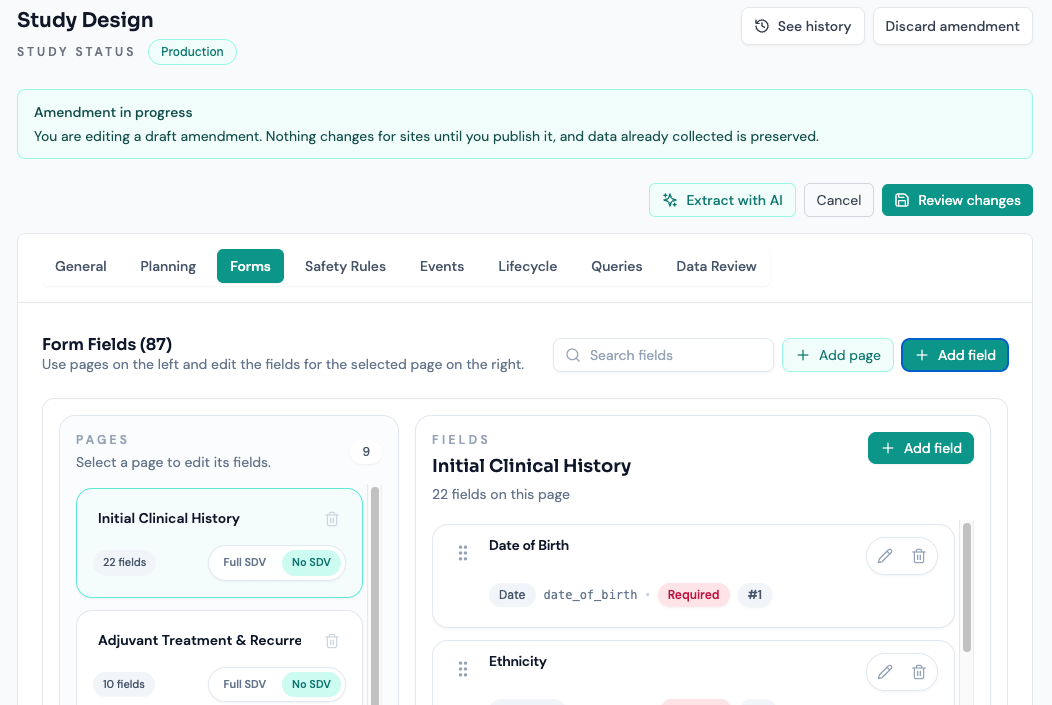Click the pages count badge 9

pyautogui.click(x=366, y=451)
